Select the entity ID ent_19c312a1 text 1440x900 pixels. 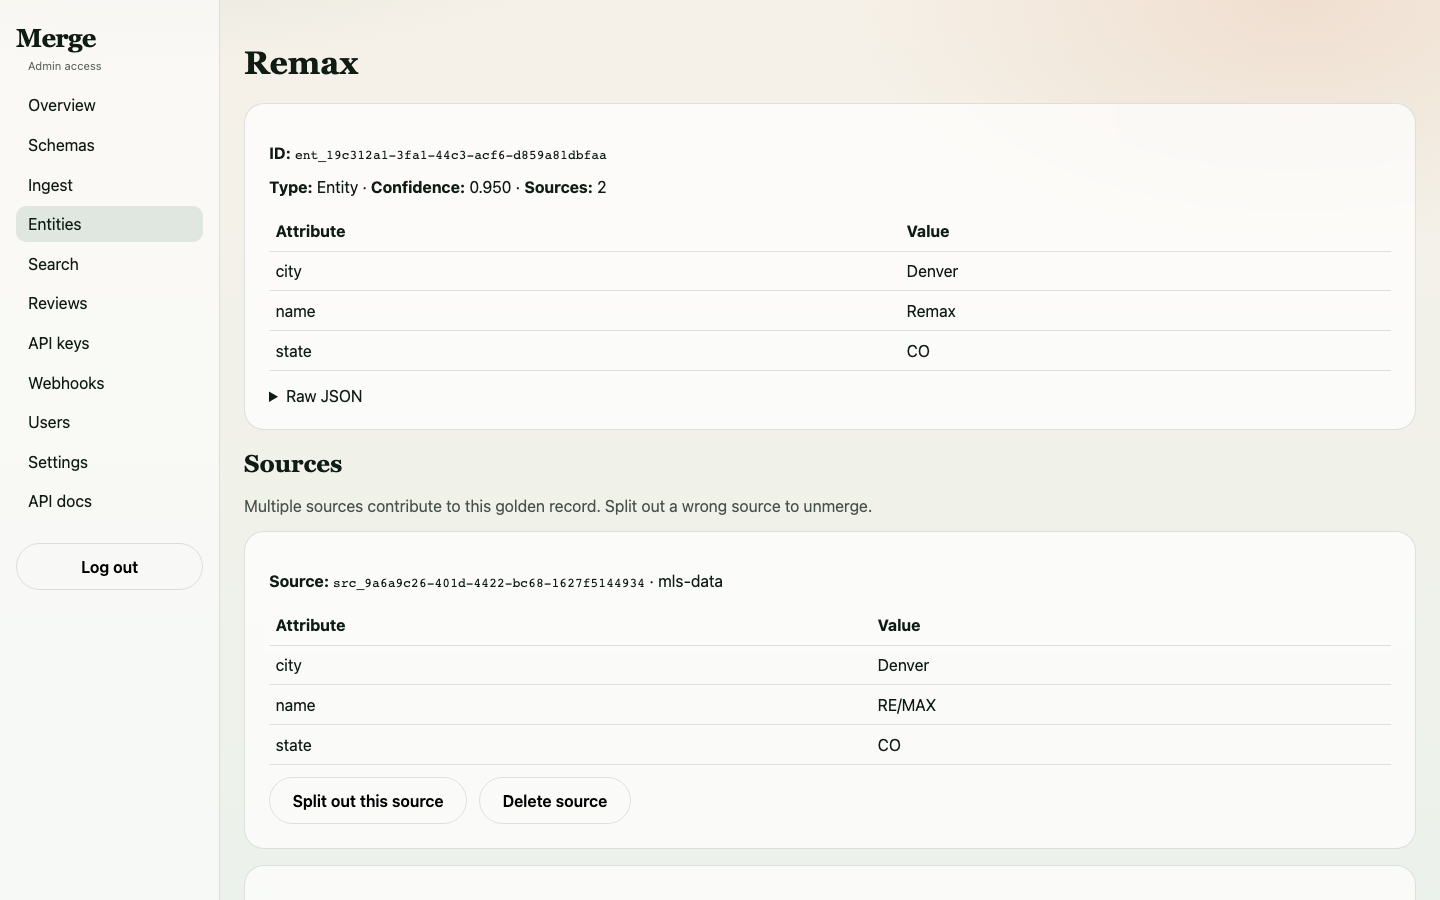pyautogui.click(x=450, y=155)
